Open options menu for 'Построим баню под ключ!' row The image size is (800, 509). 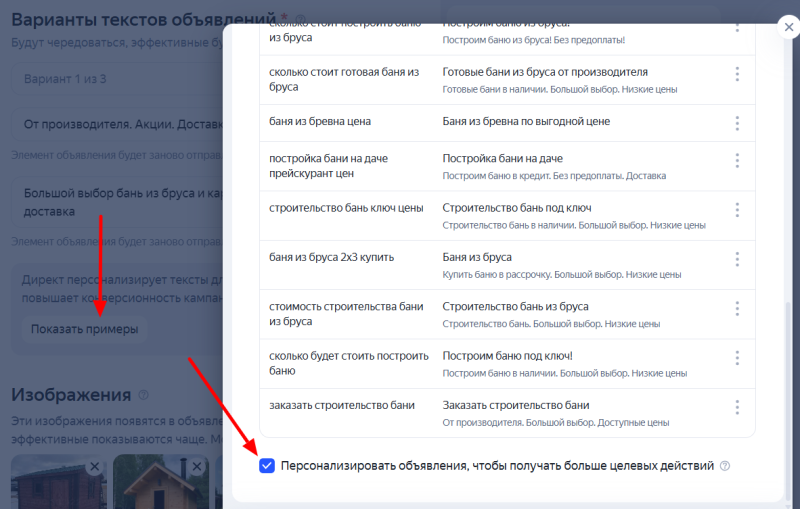[737, 358]
